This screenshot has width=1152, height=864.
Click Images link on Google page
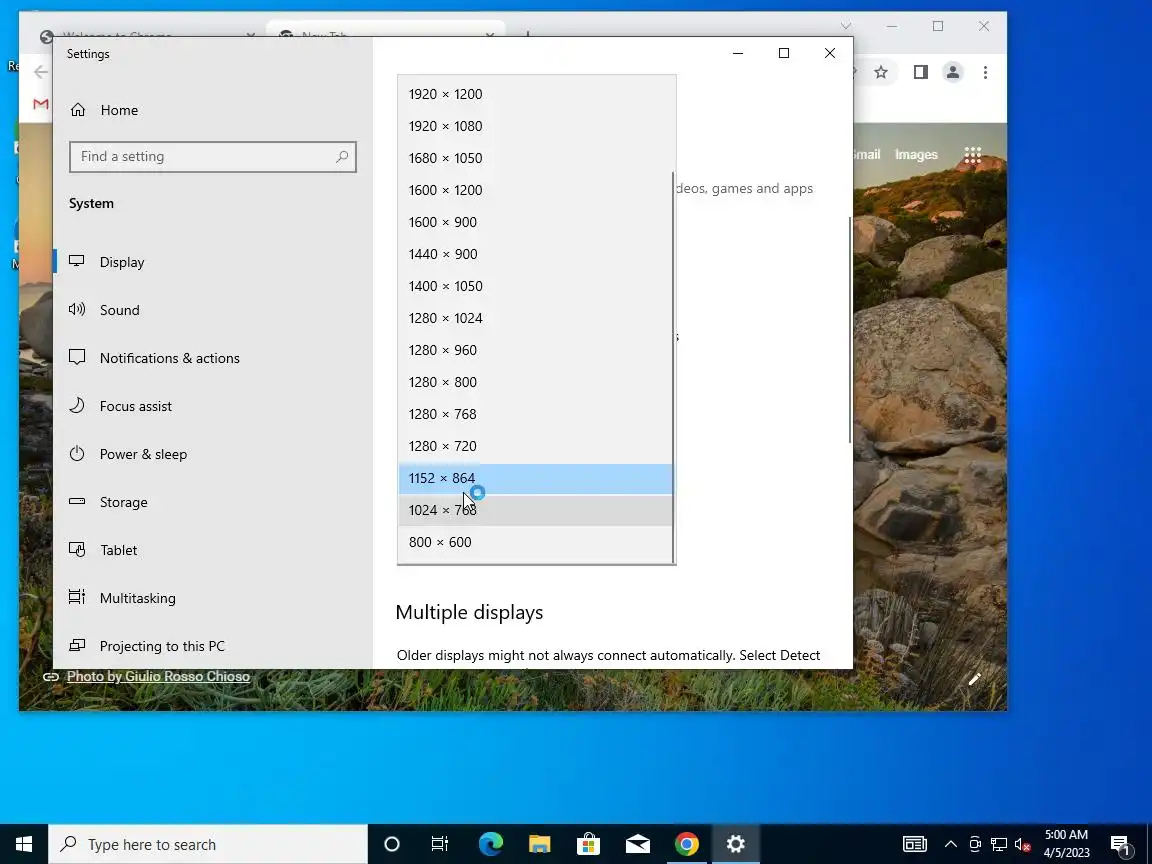(x=916, y=155)
